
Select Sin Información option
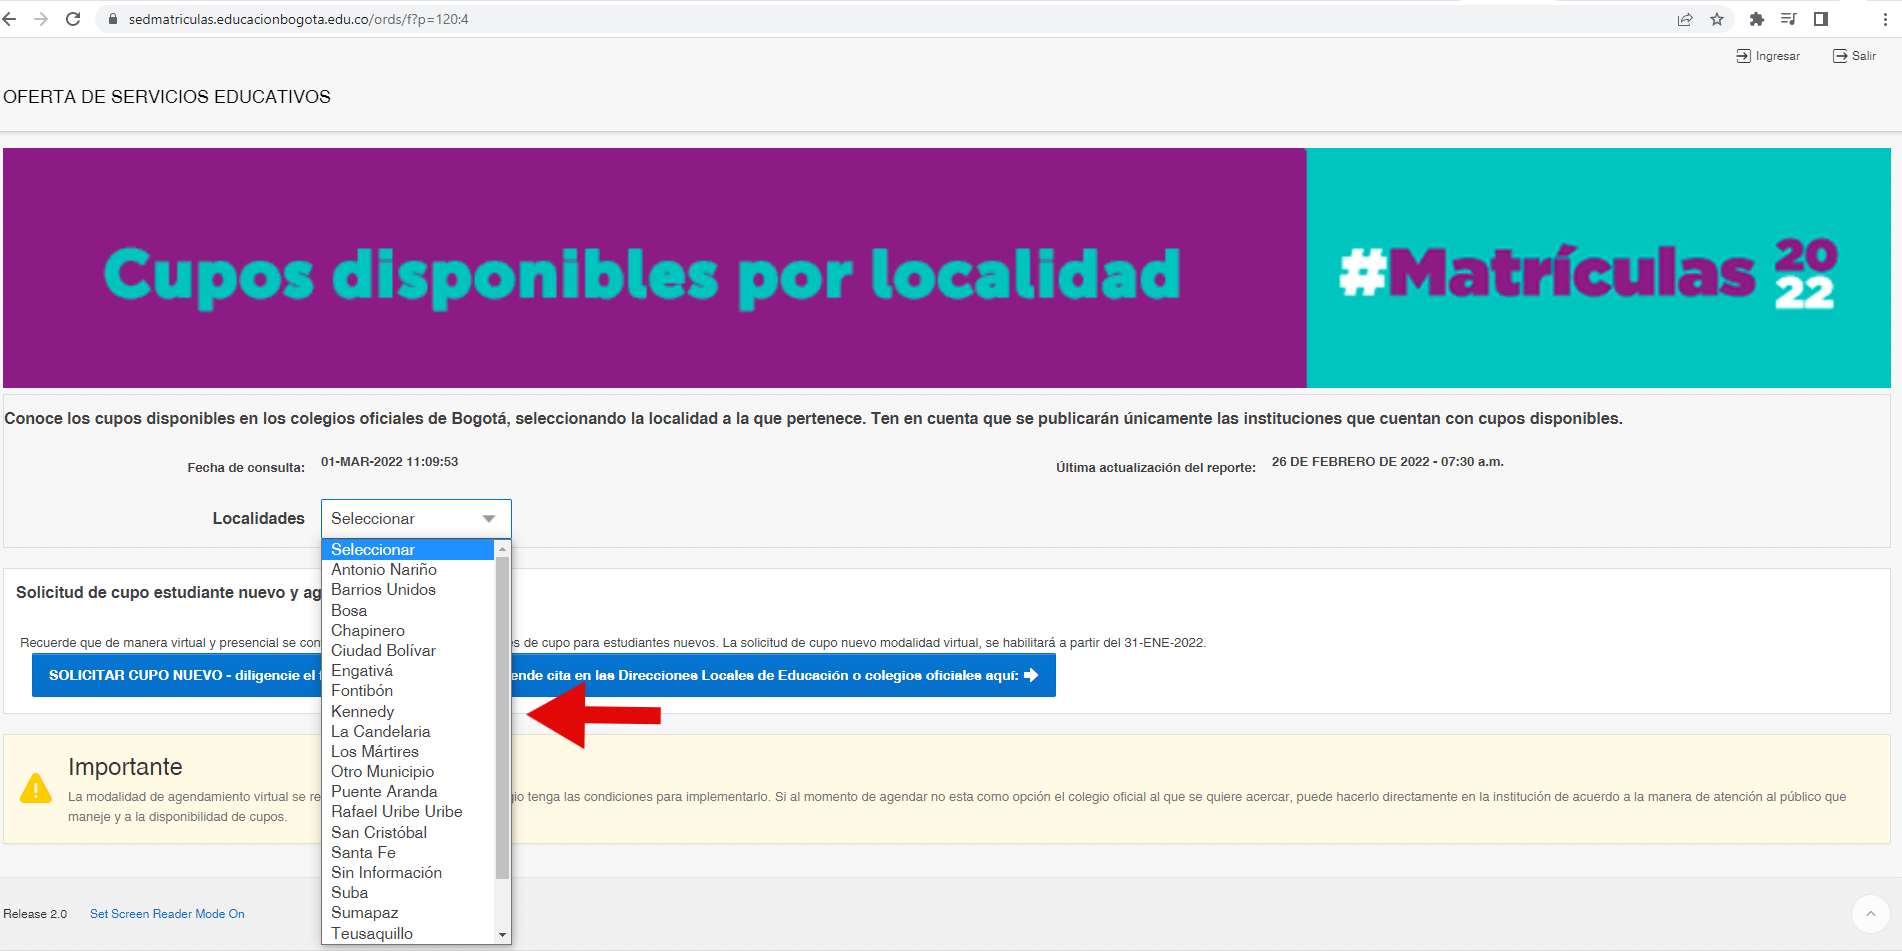[408, 873]
